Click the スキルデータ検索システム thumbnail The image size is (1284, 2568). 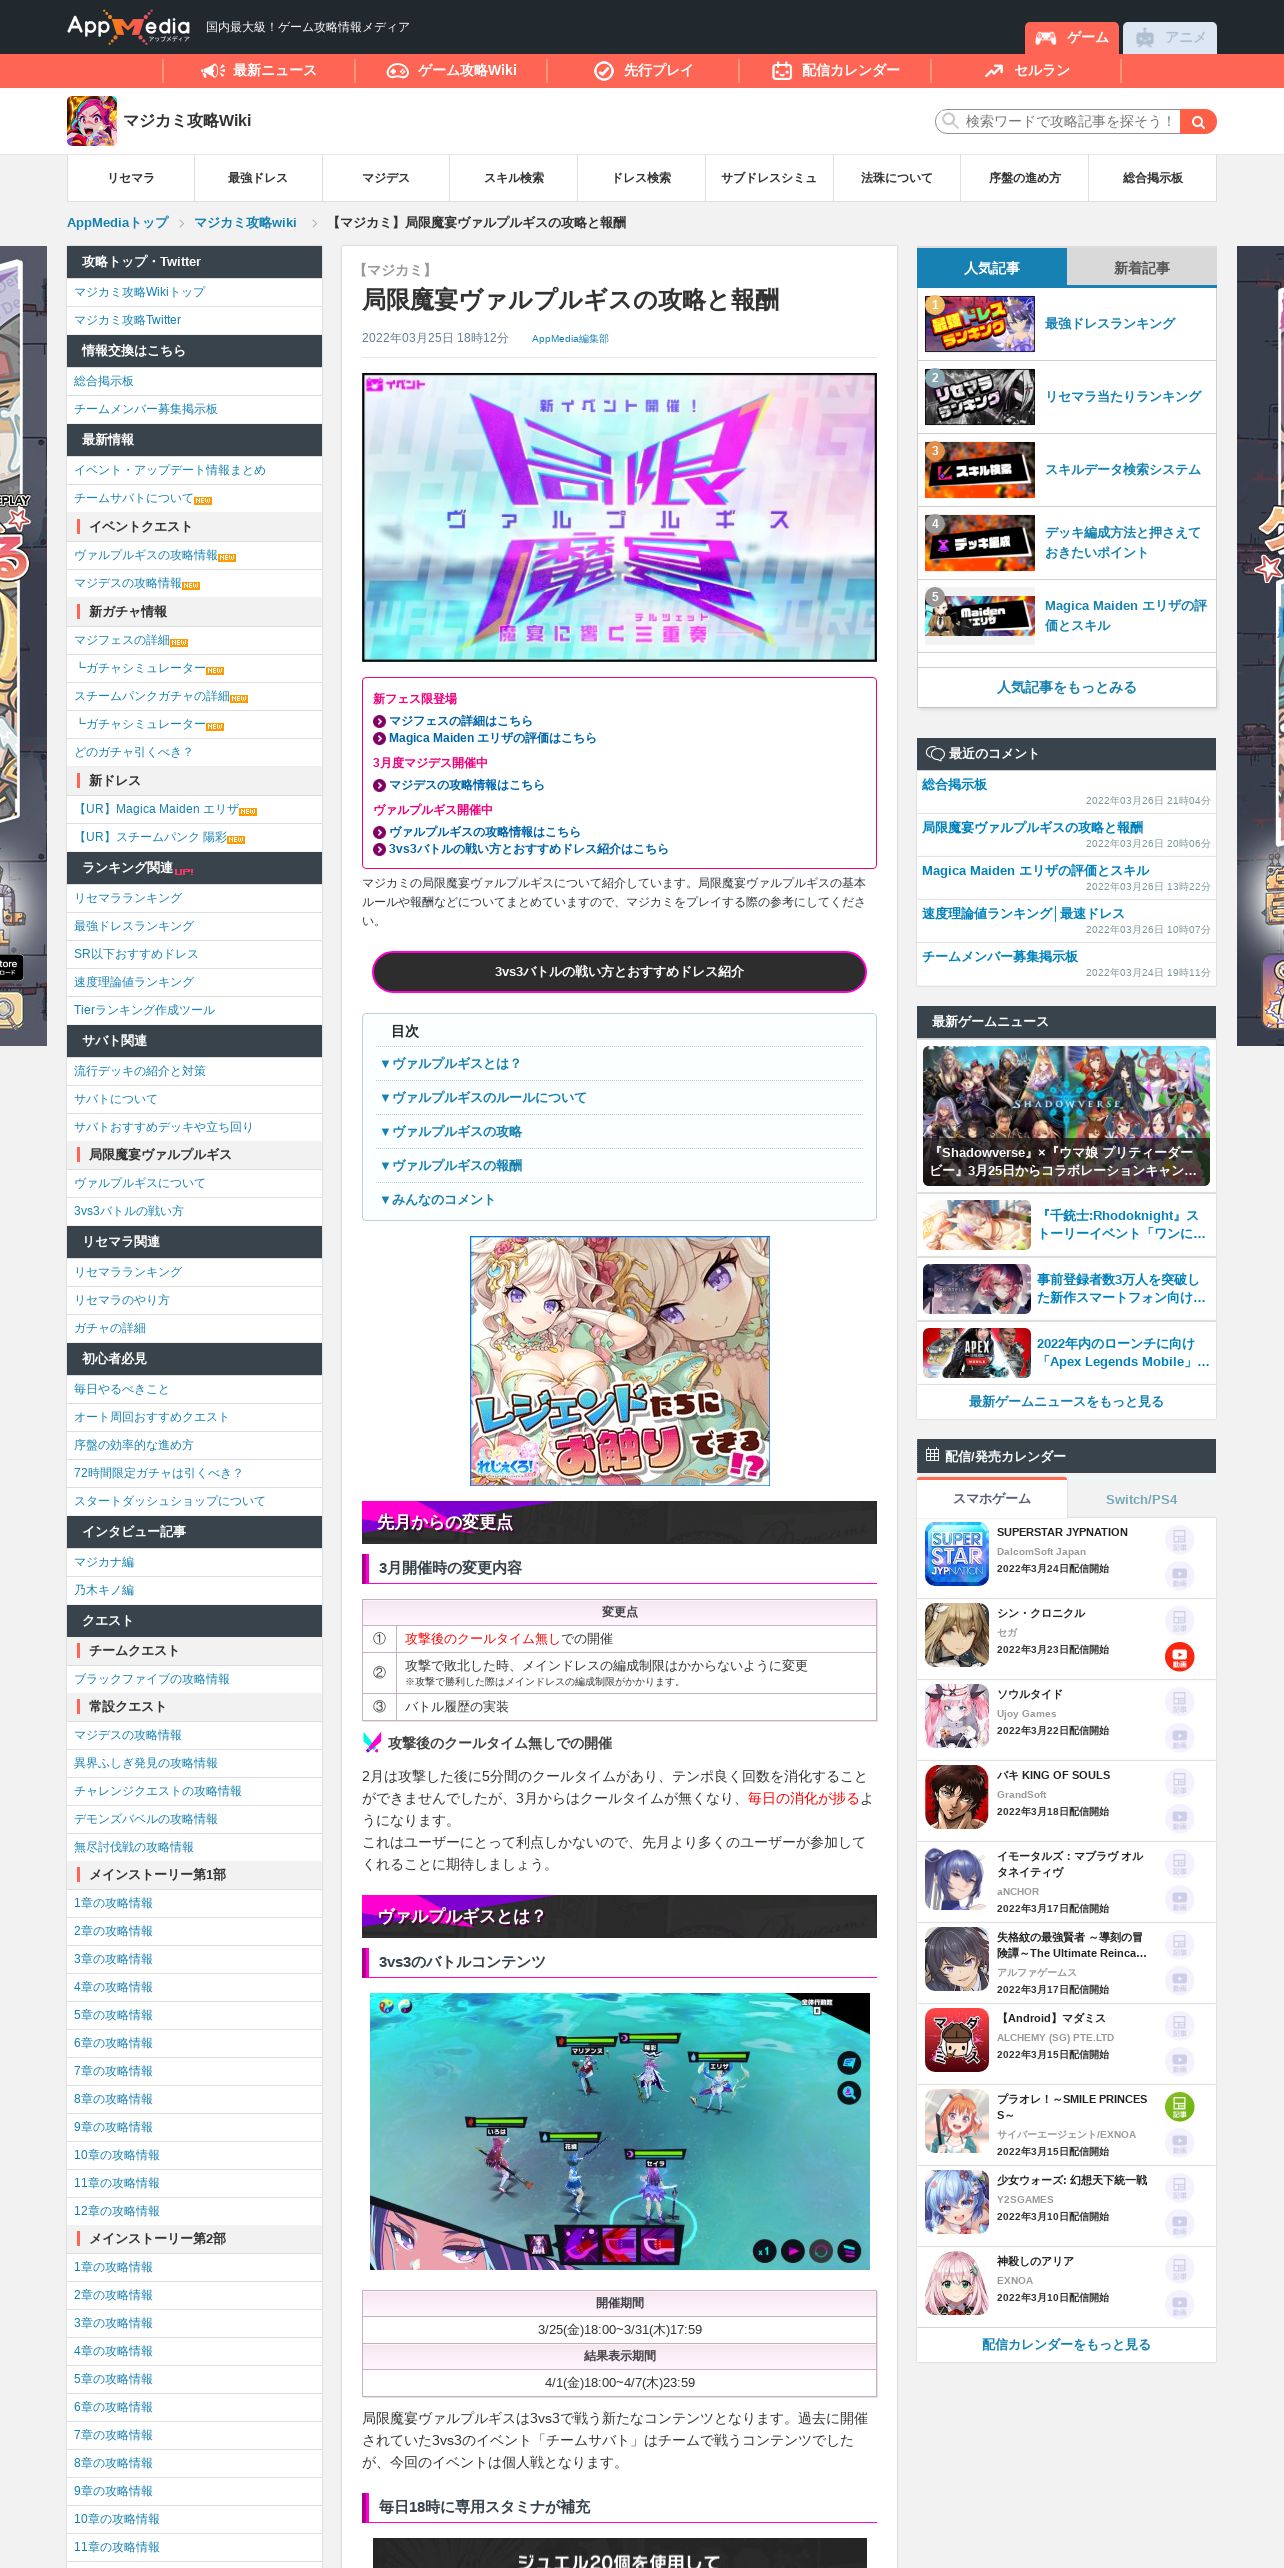click(980, 470)
